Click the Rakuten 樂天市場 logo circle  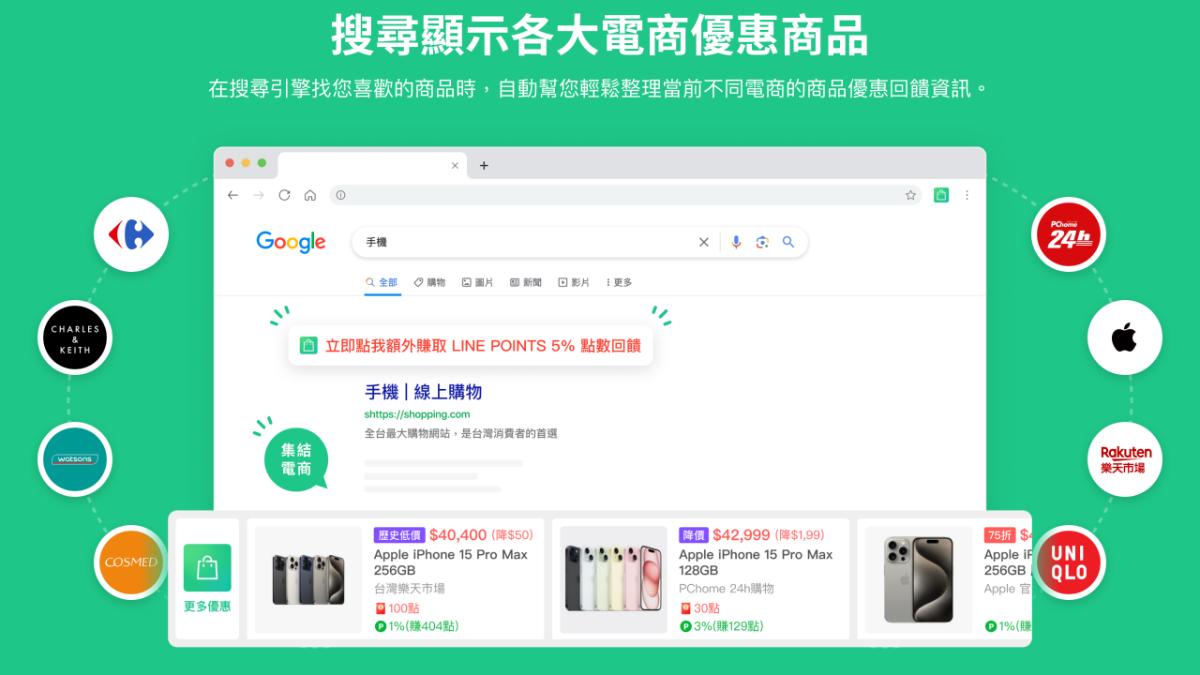[1125, 459]
